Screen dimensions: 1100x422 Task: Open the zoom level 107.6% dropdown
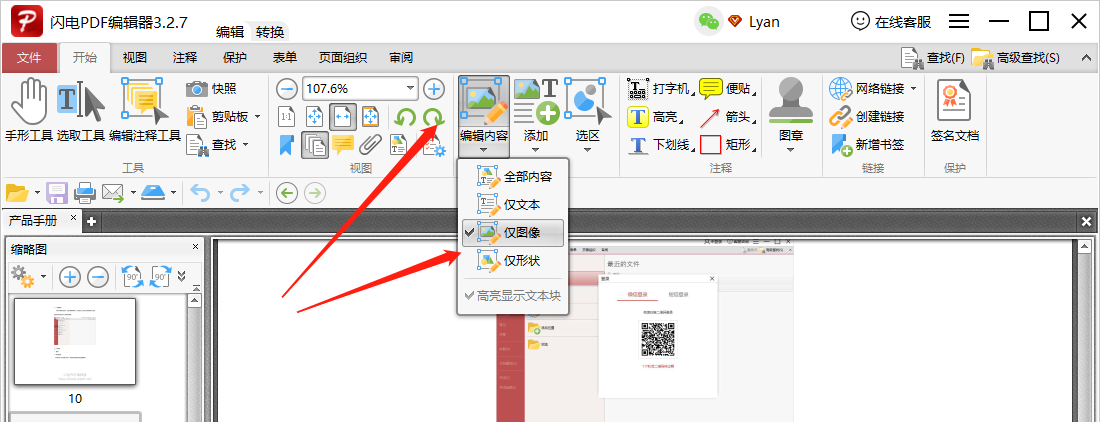click(x=410, y=89)
